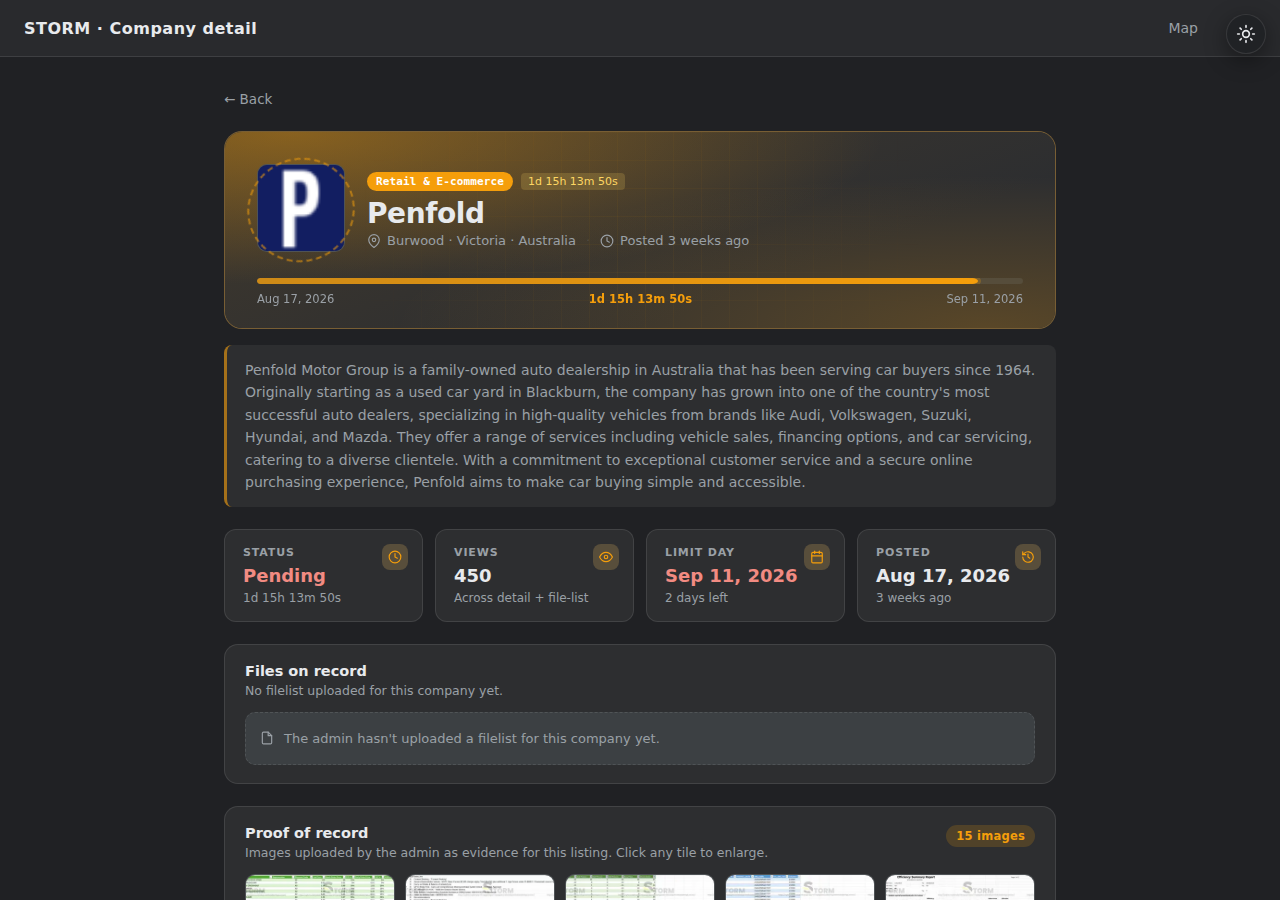Click the orange deadline progress bar
Viewport: 1280px width, 900px height.
640,281
